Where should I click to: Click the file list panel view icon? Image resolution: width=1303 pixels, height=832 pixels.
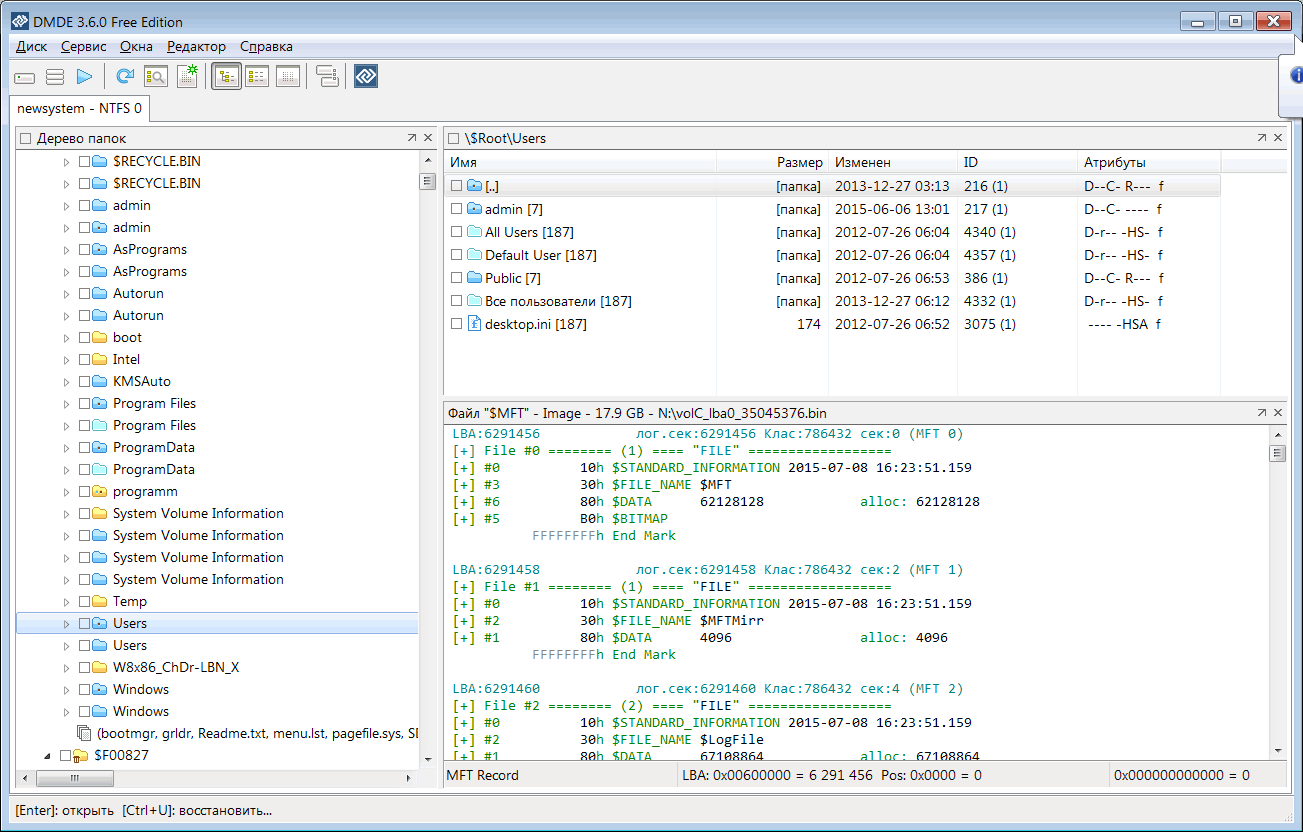point(257,76)
